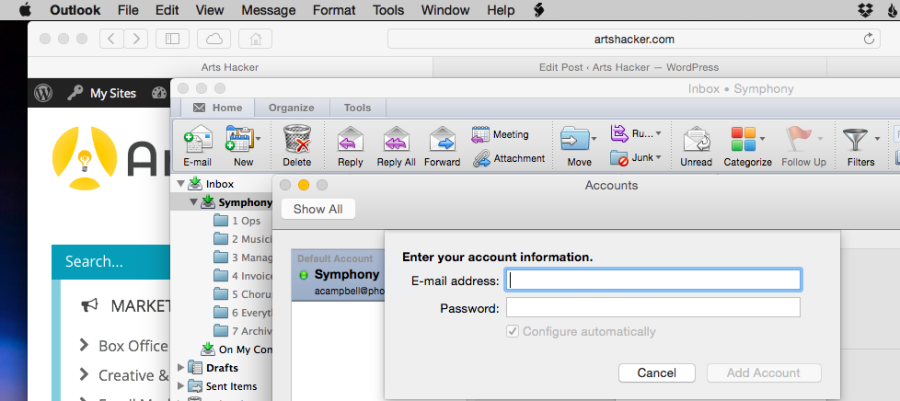The image size is (900, 401).
Task: Open the Format menu
Action: point(334,10)
